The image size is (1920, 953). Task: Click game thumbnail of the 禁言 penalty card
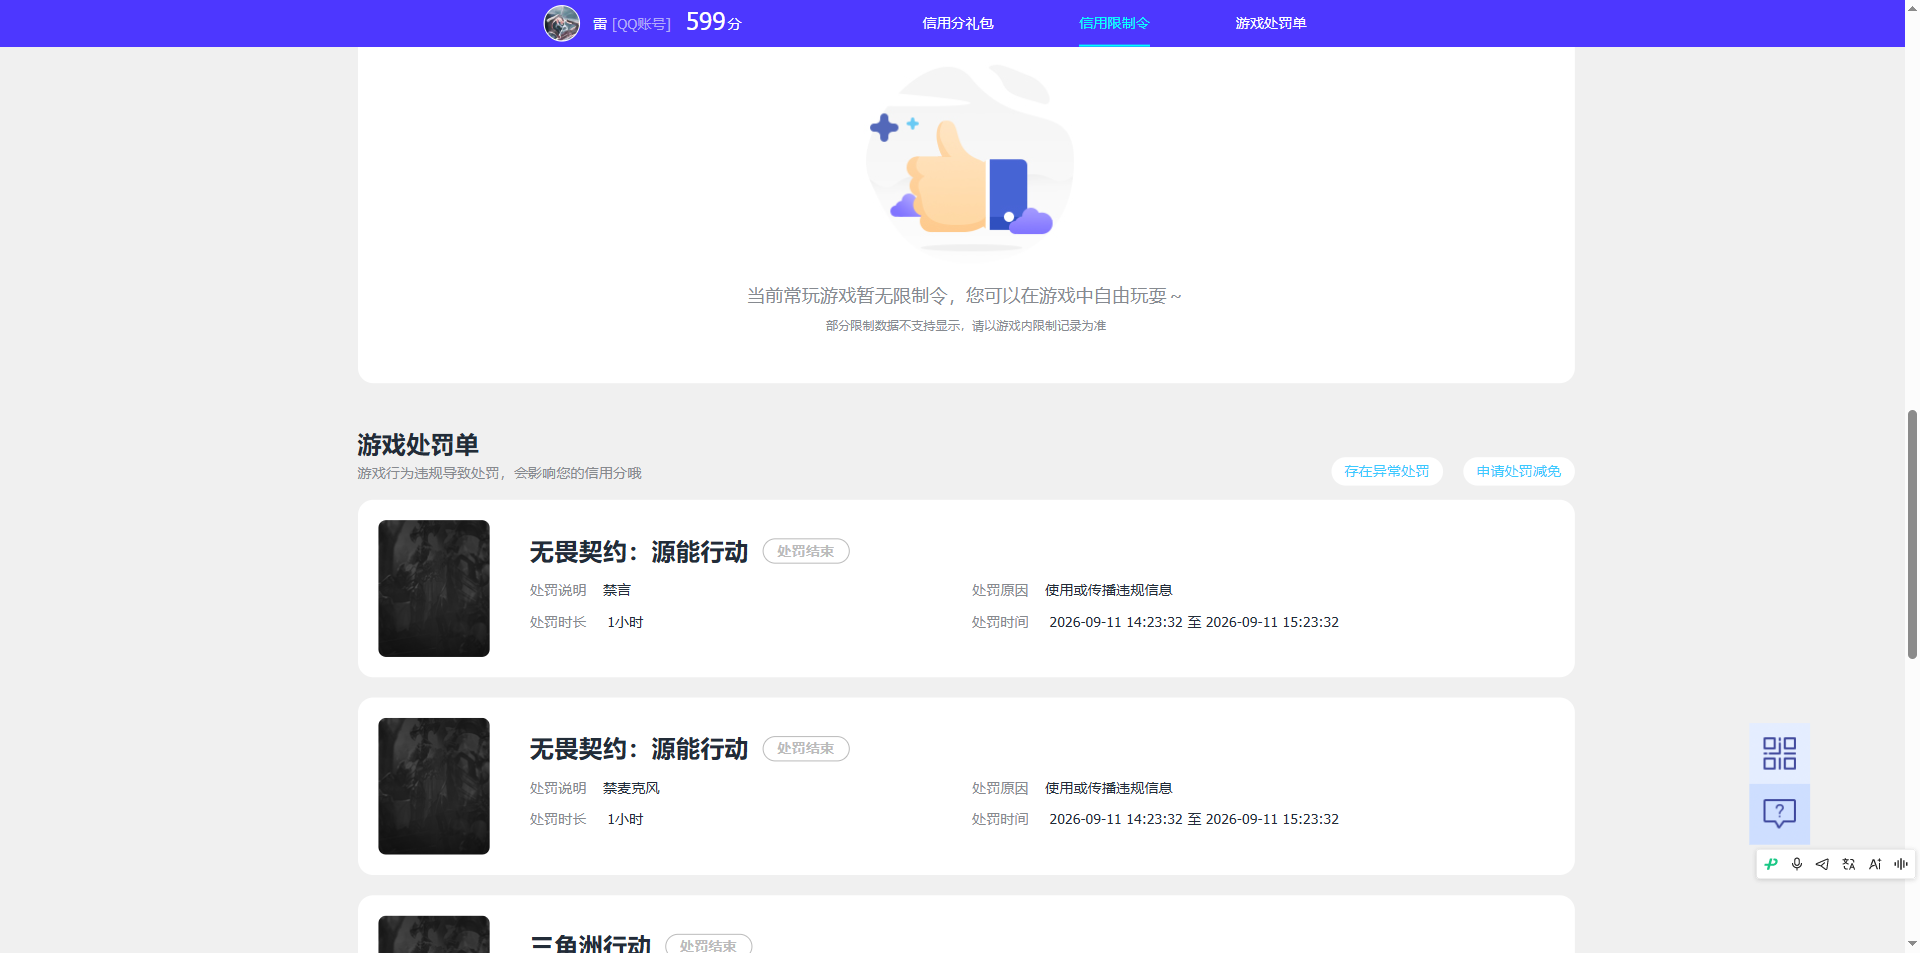(434, 588)
